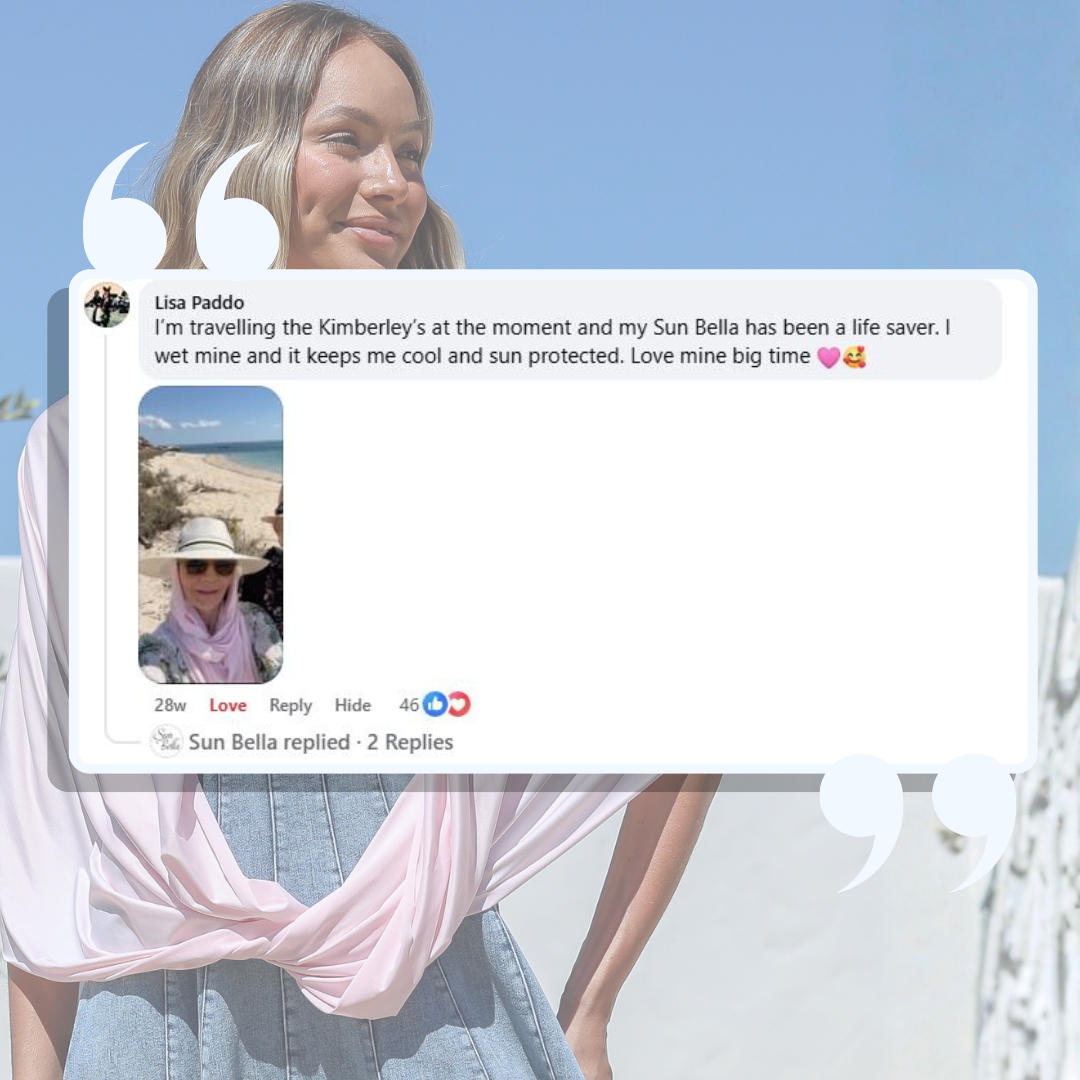Click the Sun Bella logo avatar

point(166,741)
